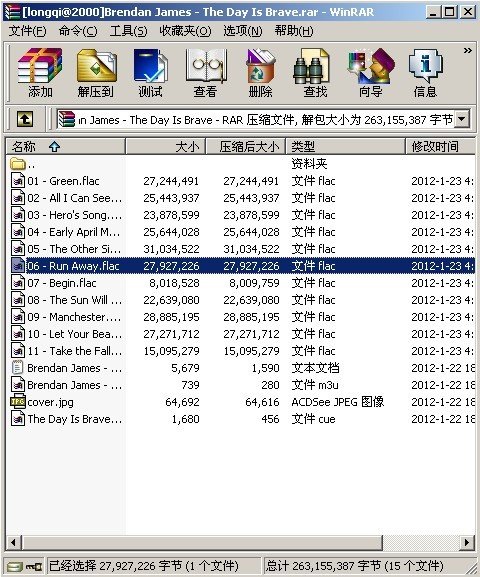The height and width of the screenshot is (577, 480).
Task: Open the 帮助(H) menu
Action: [294, 31]
